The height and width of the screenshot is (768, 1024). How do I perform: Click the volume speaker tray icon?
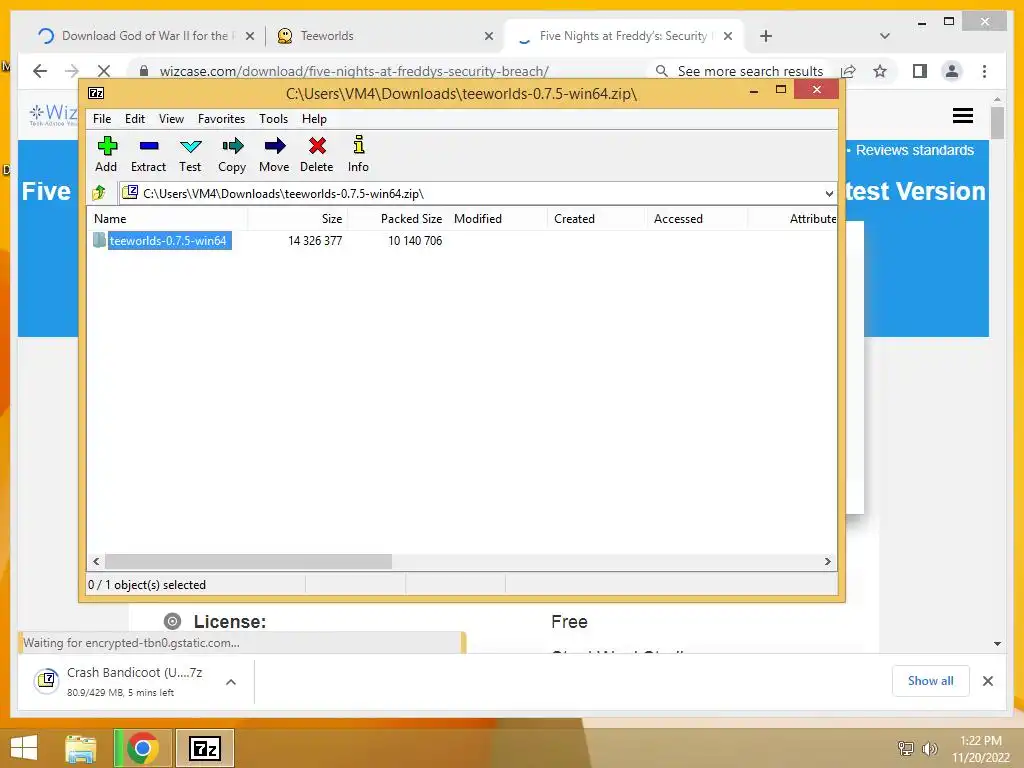coord(929,749)
